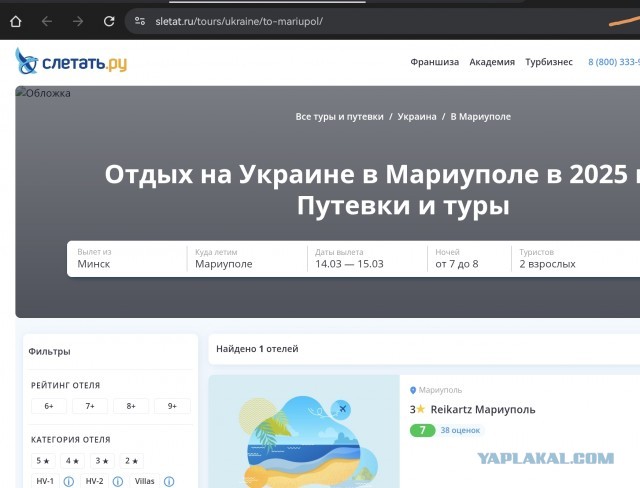Click the sletat.ru address bar URL

coord(239,21)
